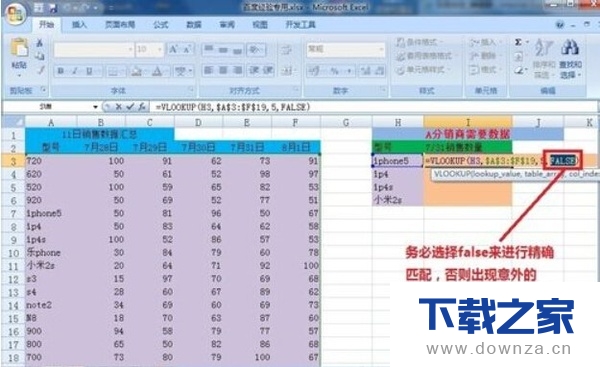Switch to the 视图 (View) tab
This screenshot has height=367, width=600.
pyautogui.click(x=260, y=25)
